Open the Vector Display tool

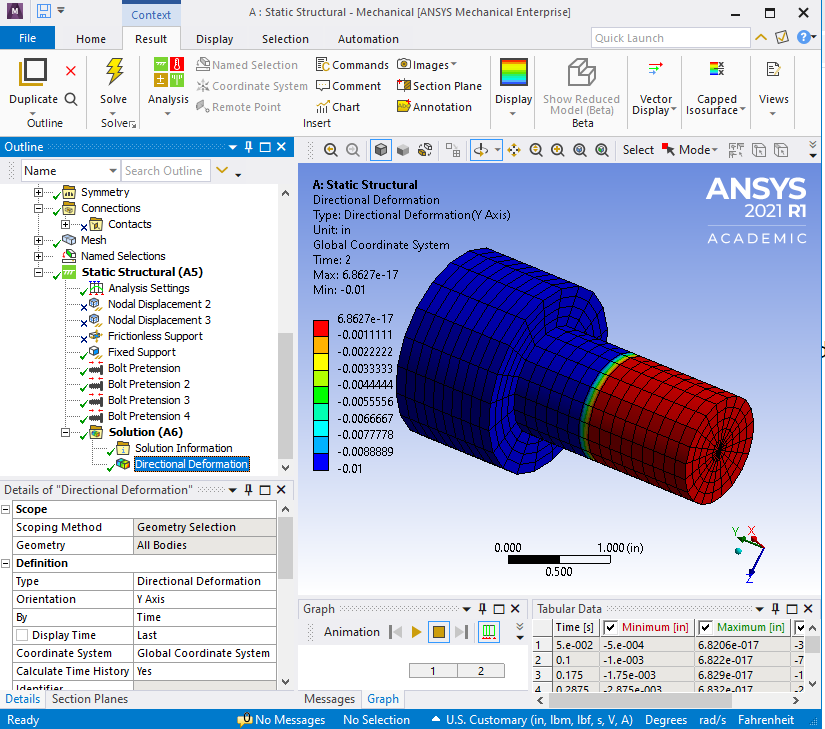(656, 70)
